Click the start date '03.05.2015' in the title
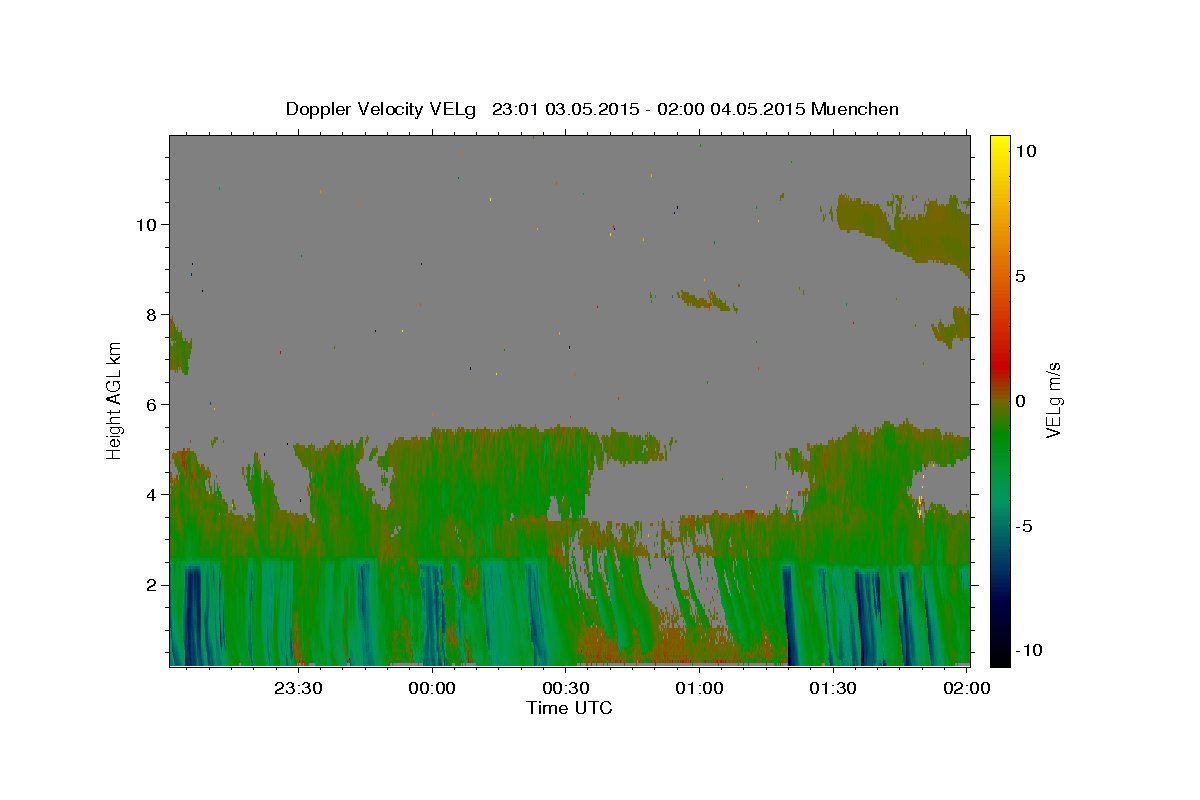The height and width of the screenshot is (800, 1200). pyautogui.click(x=590, y=109)
